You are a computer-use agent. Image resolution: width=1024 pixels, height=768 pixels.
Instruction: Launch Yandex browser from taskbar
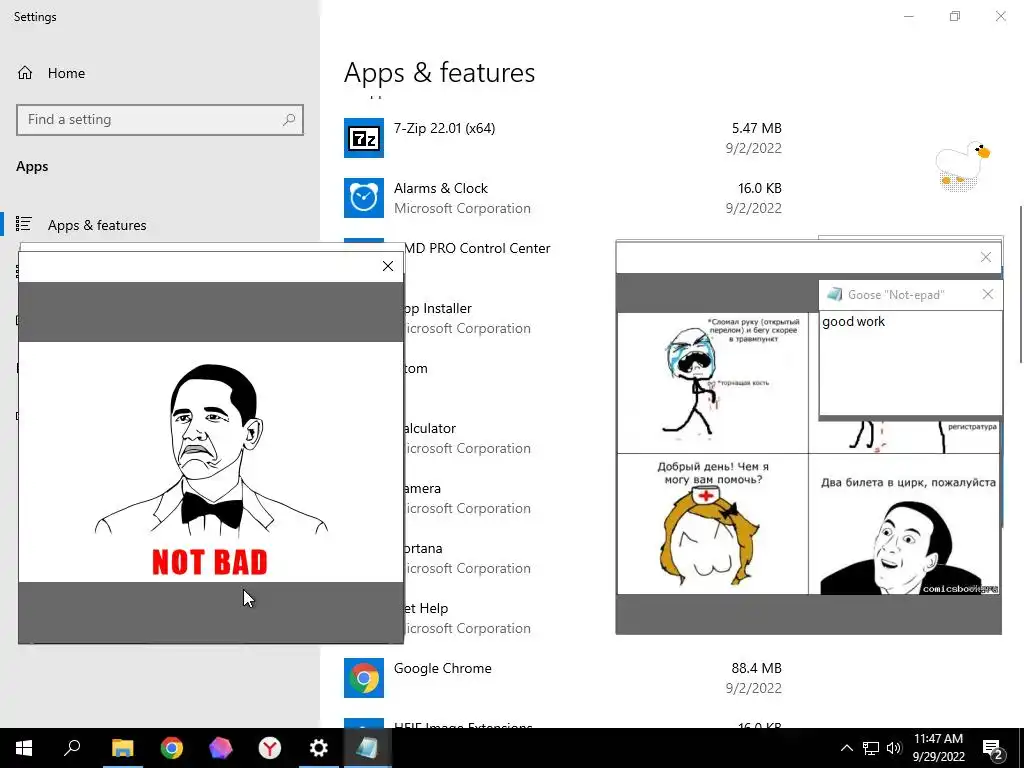(x=270, y=748)
